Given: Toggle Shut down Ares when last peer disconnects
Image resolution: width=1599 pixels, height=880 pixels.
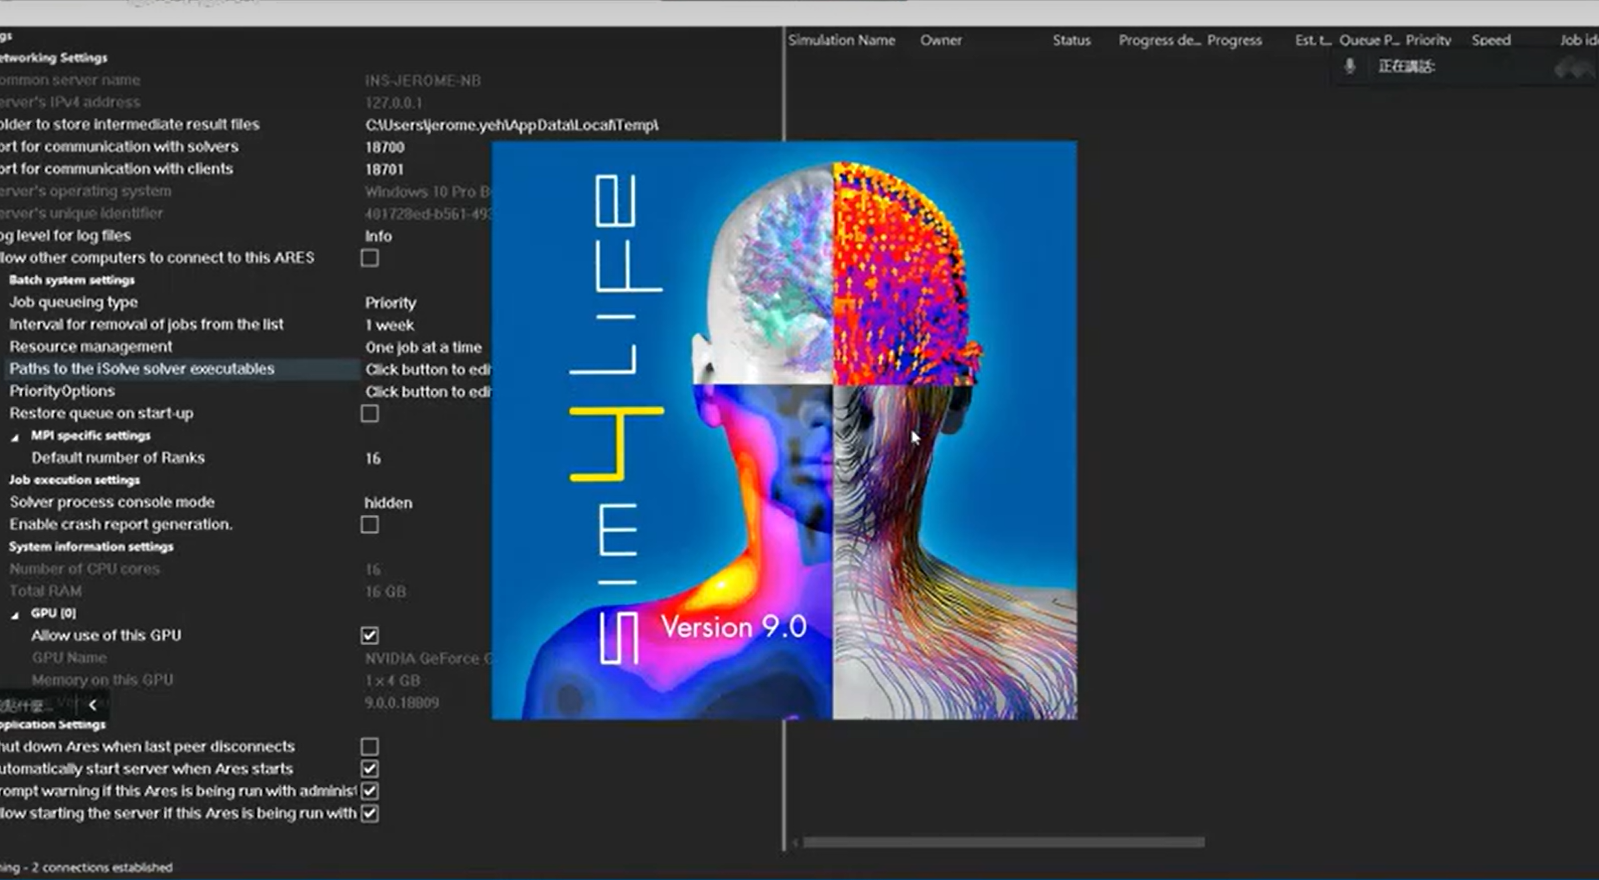Looking at the screenshot, I should pyautogui.click(x=370, y=747).
